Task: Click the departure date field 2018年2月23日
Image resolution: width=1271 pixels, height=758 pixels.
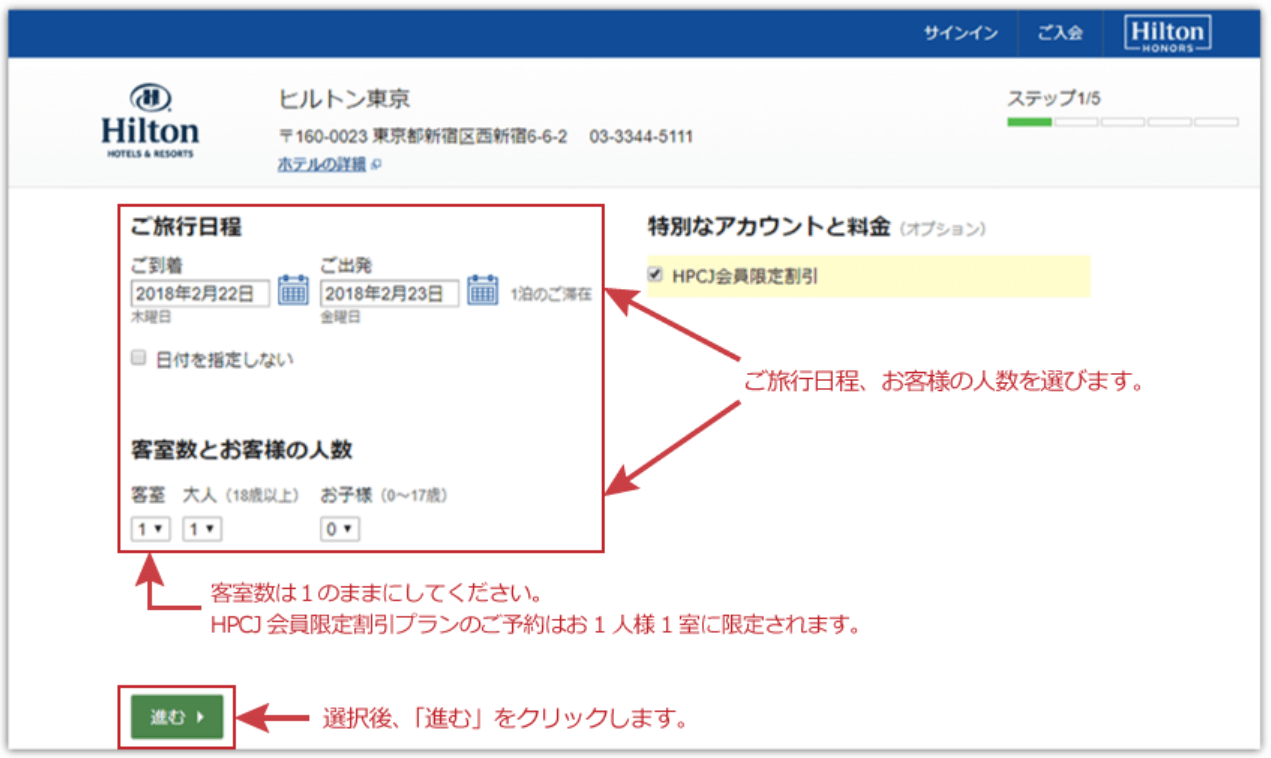Action: (389, 293)
